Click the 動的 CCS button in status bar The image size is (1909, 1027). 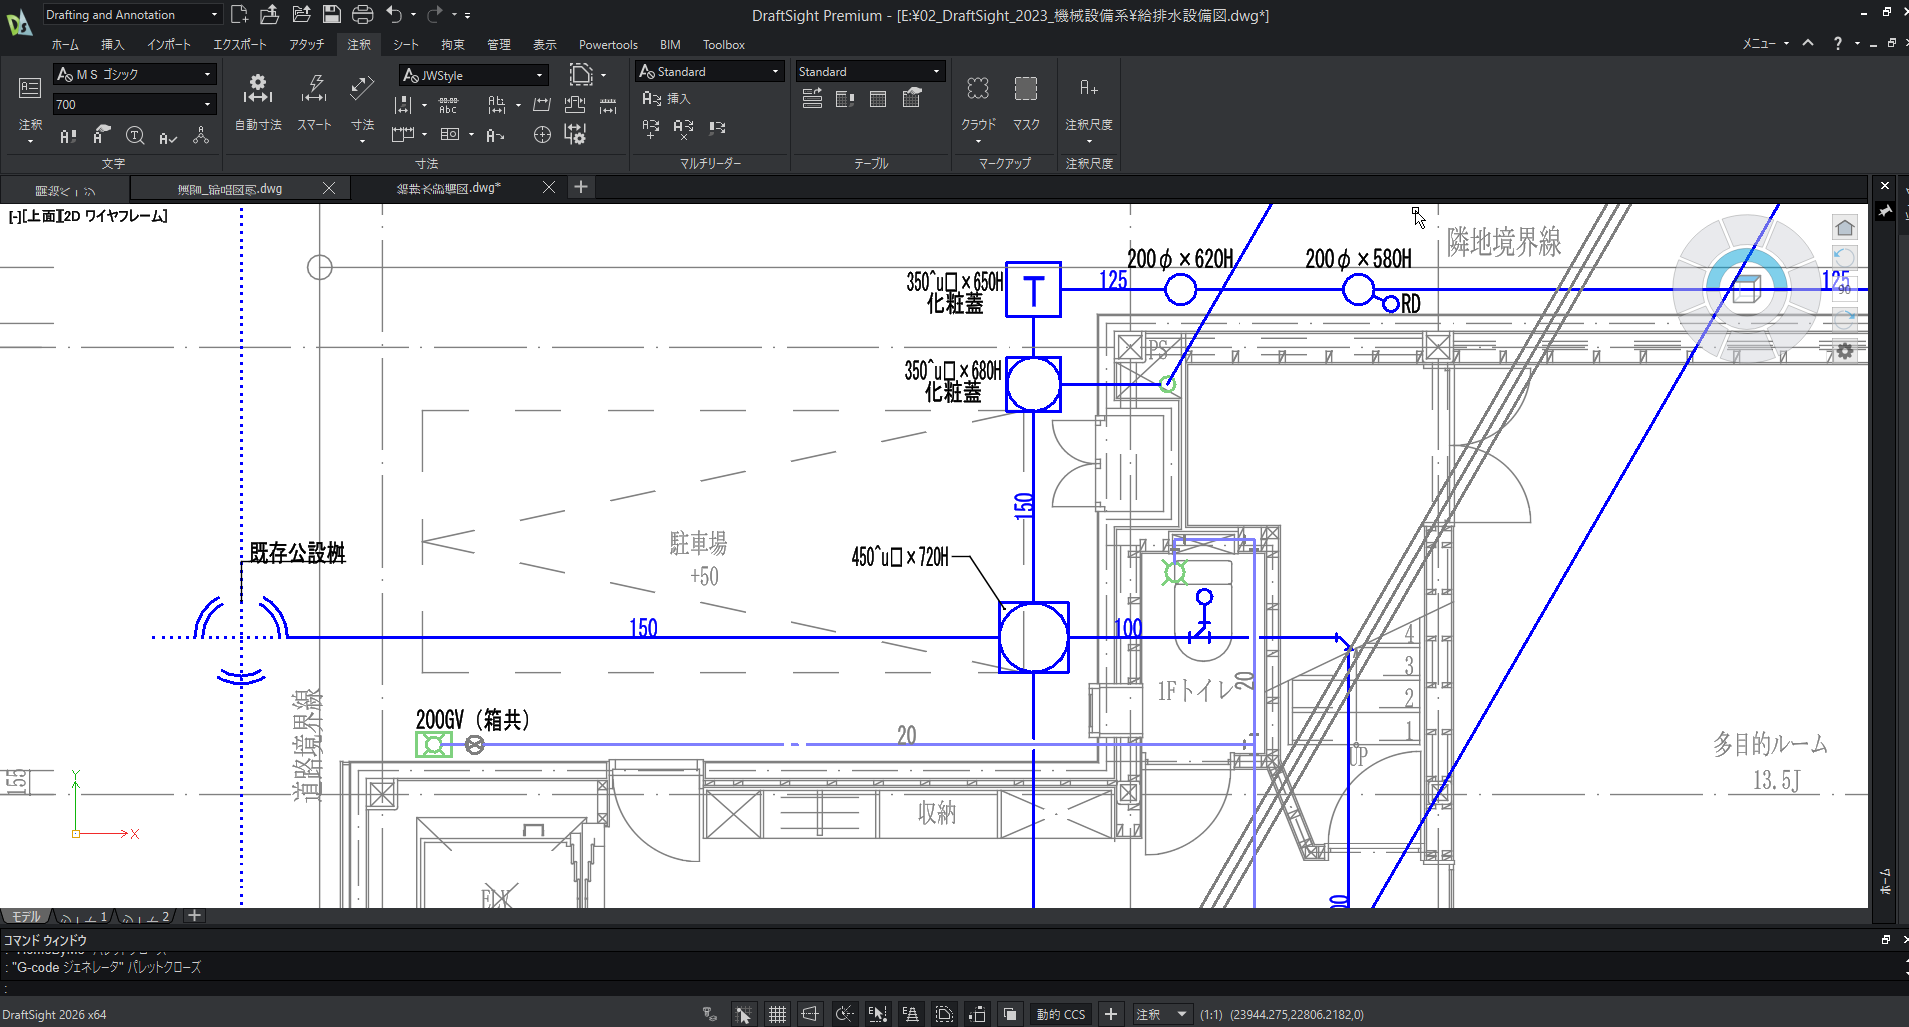click(x=1060, y=1014)
